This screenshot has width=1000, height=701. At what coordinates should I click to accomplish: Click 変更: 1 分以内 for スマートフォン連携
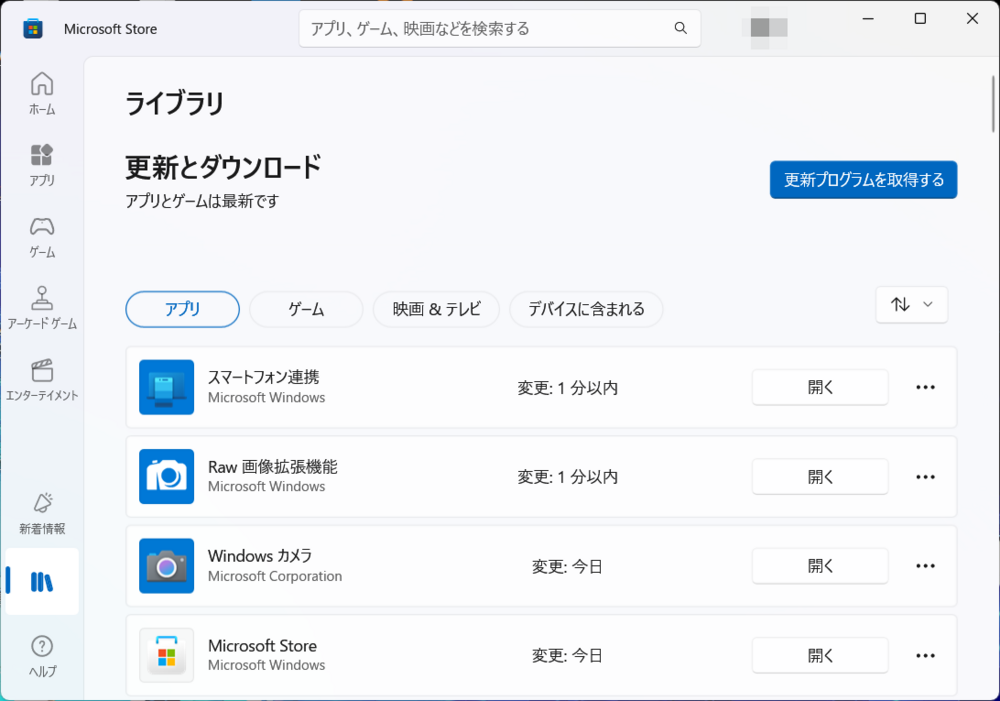pyautogui.click(x=568, y=388)
